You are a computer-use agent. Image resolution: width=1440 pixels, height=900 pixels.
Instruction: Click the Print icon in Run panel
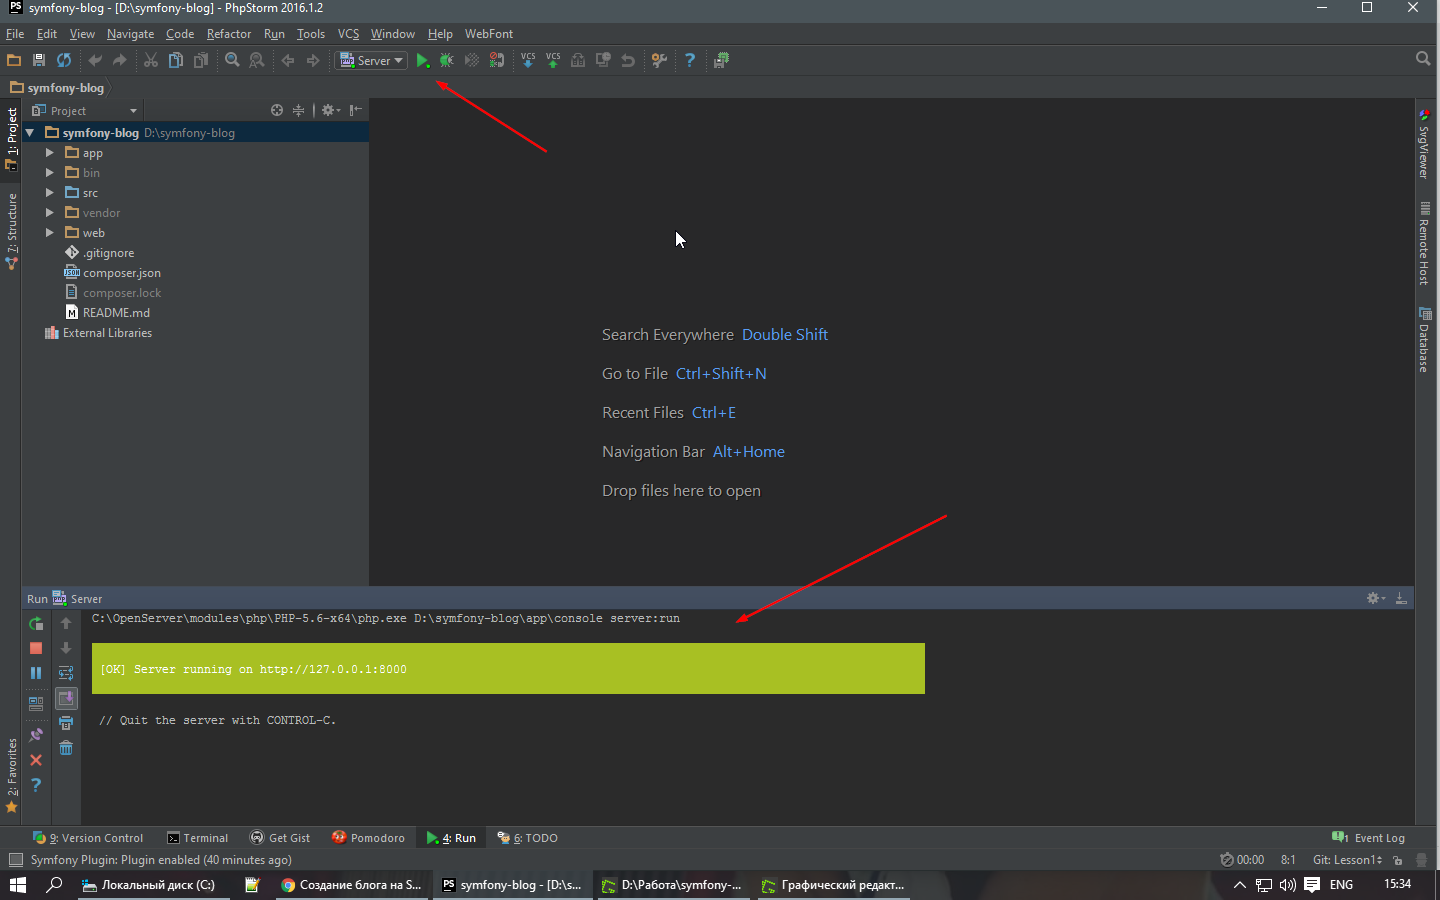pyautogui.click(x=66, y=723)
